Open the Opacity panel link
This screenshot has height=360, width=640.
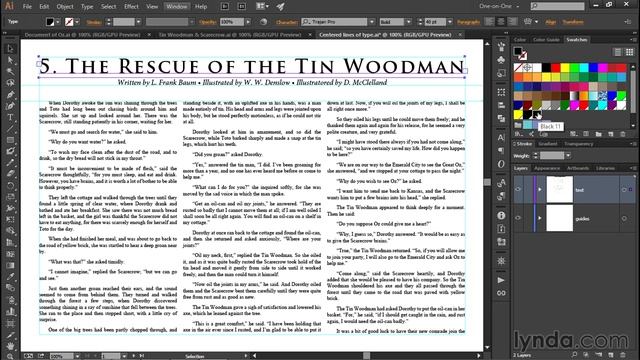pyautogui.click(x=207, y=22)
